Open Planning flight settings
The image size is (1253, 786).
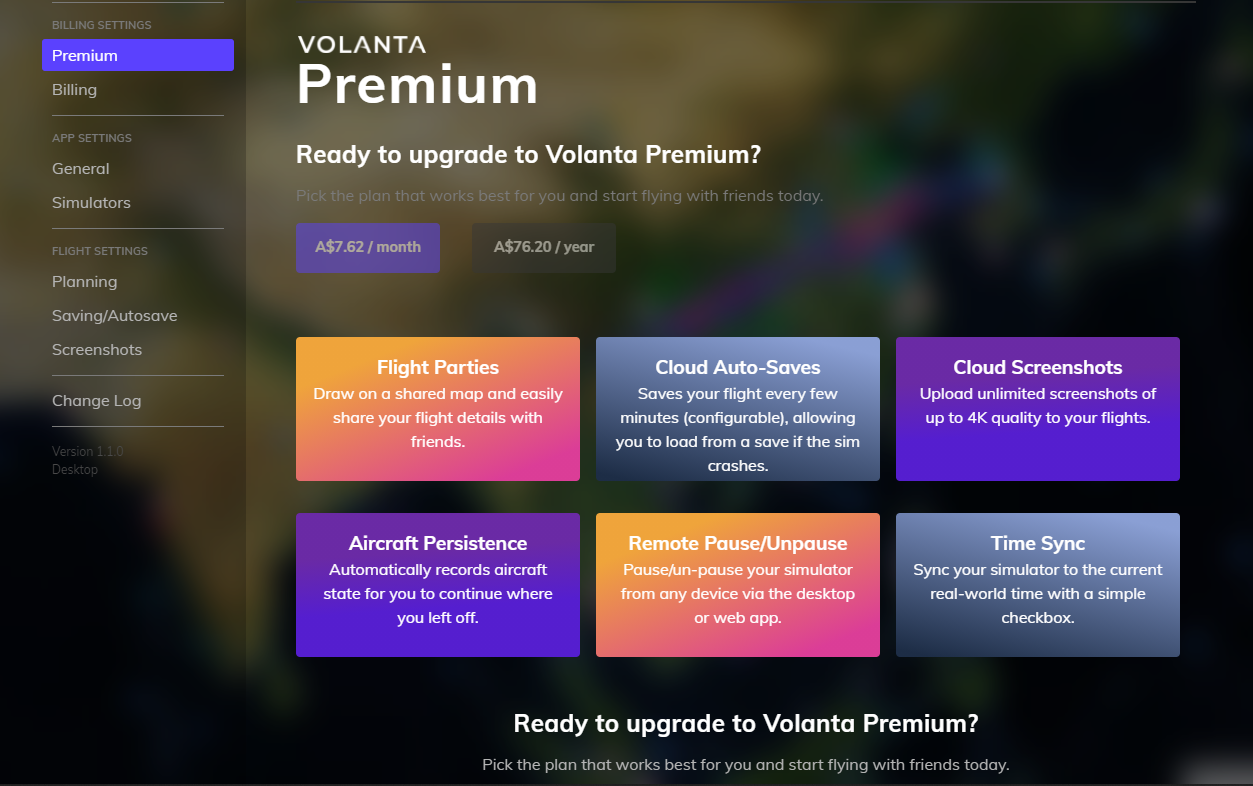(x=85, y=282)
